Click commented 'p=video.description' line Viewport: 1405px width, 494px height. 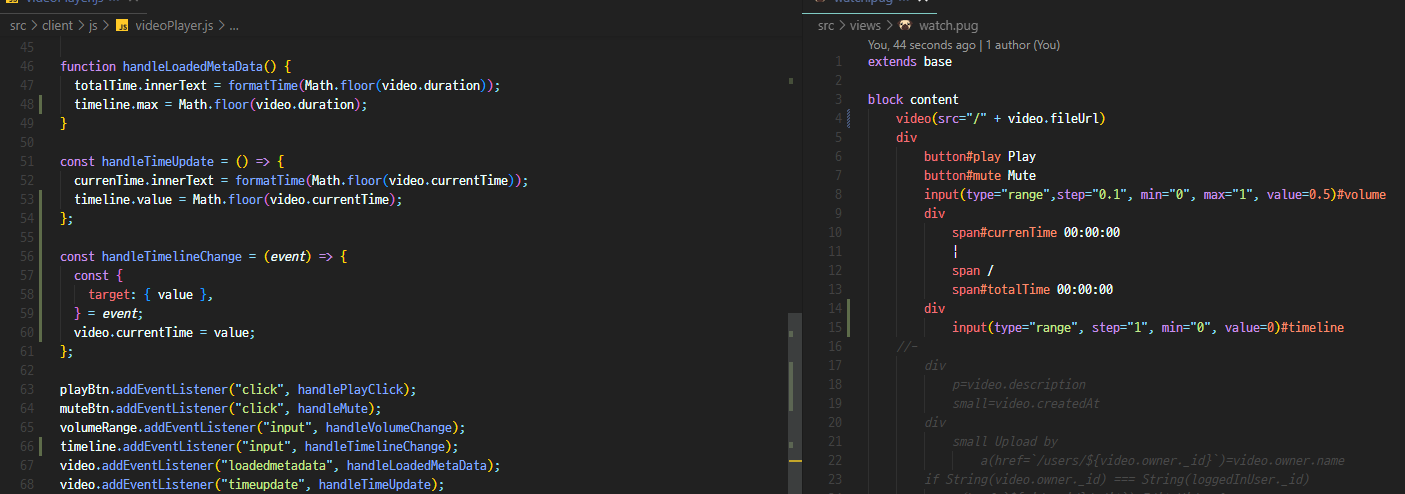1019,384
